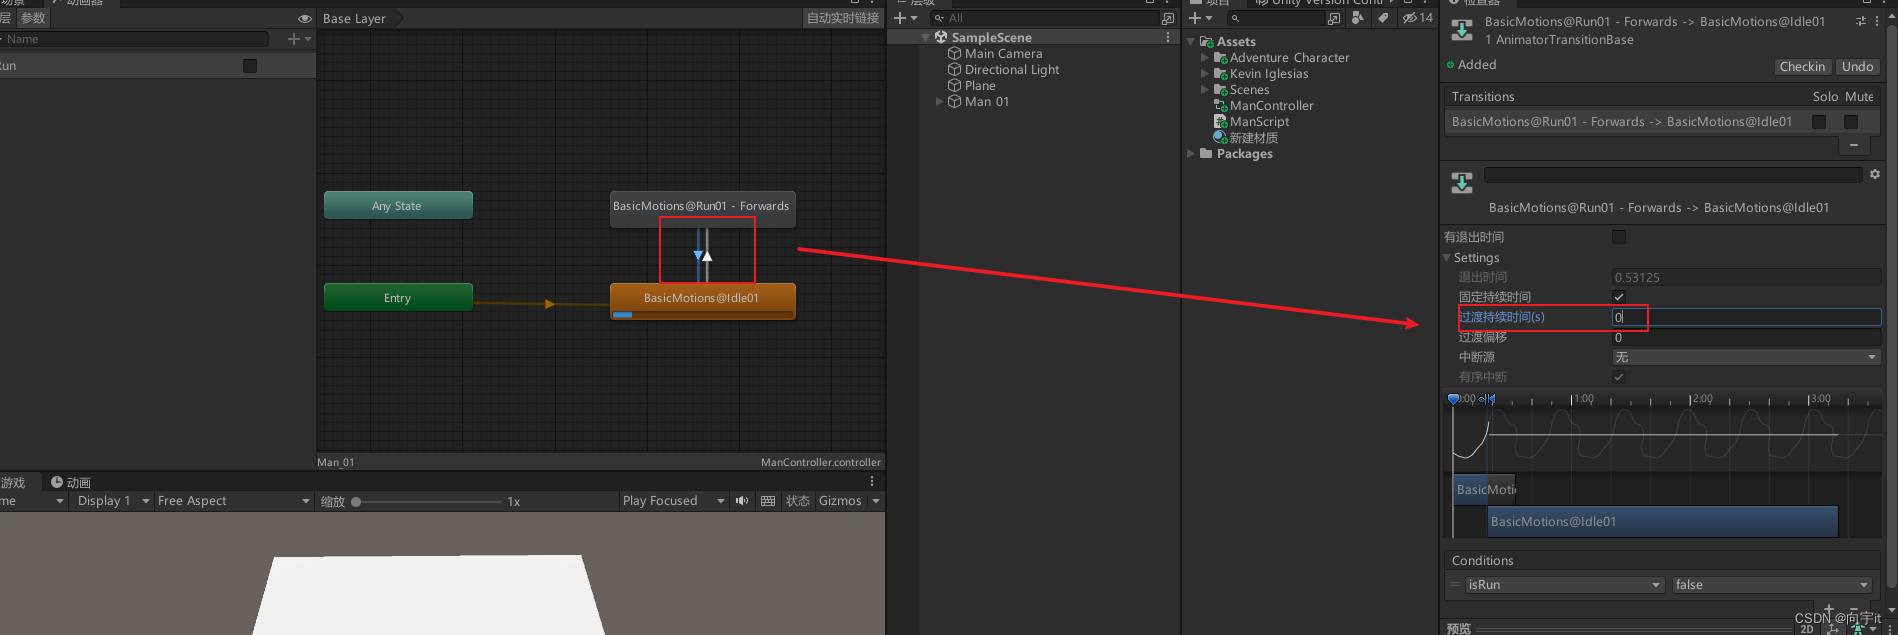Open the Free Aspect dropdown
This screenshot has width=1898, height=635.
pos(233,501)
